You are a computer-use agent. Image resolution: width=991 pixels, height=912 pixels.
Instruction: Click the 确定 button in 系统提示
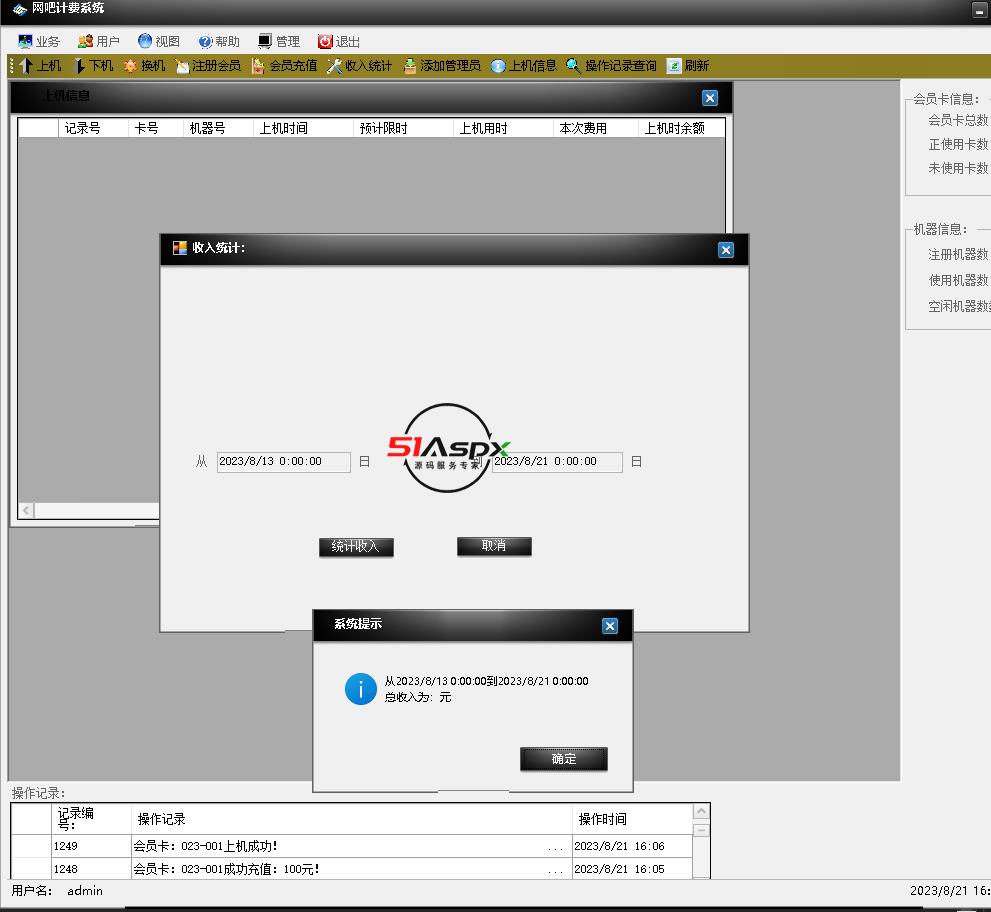click(564, 758)
